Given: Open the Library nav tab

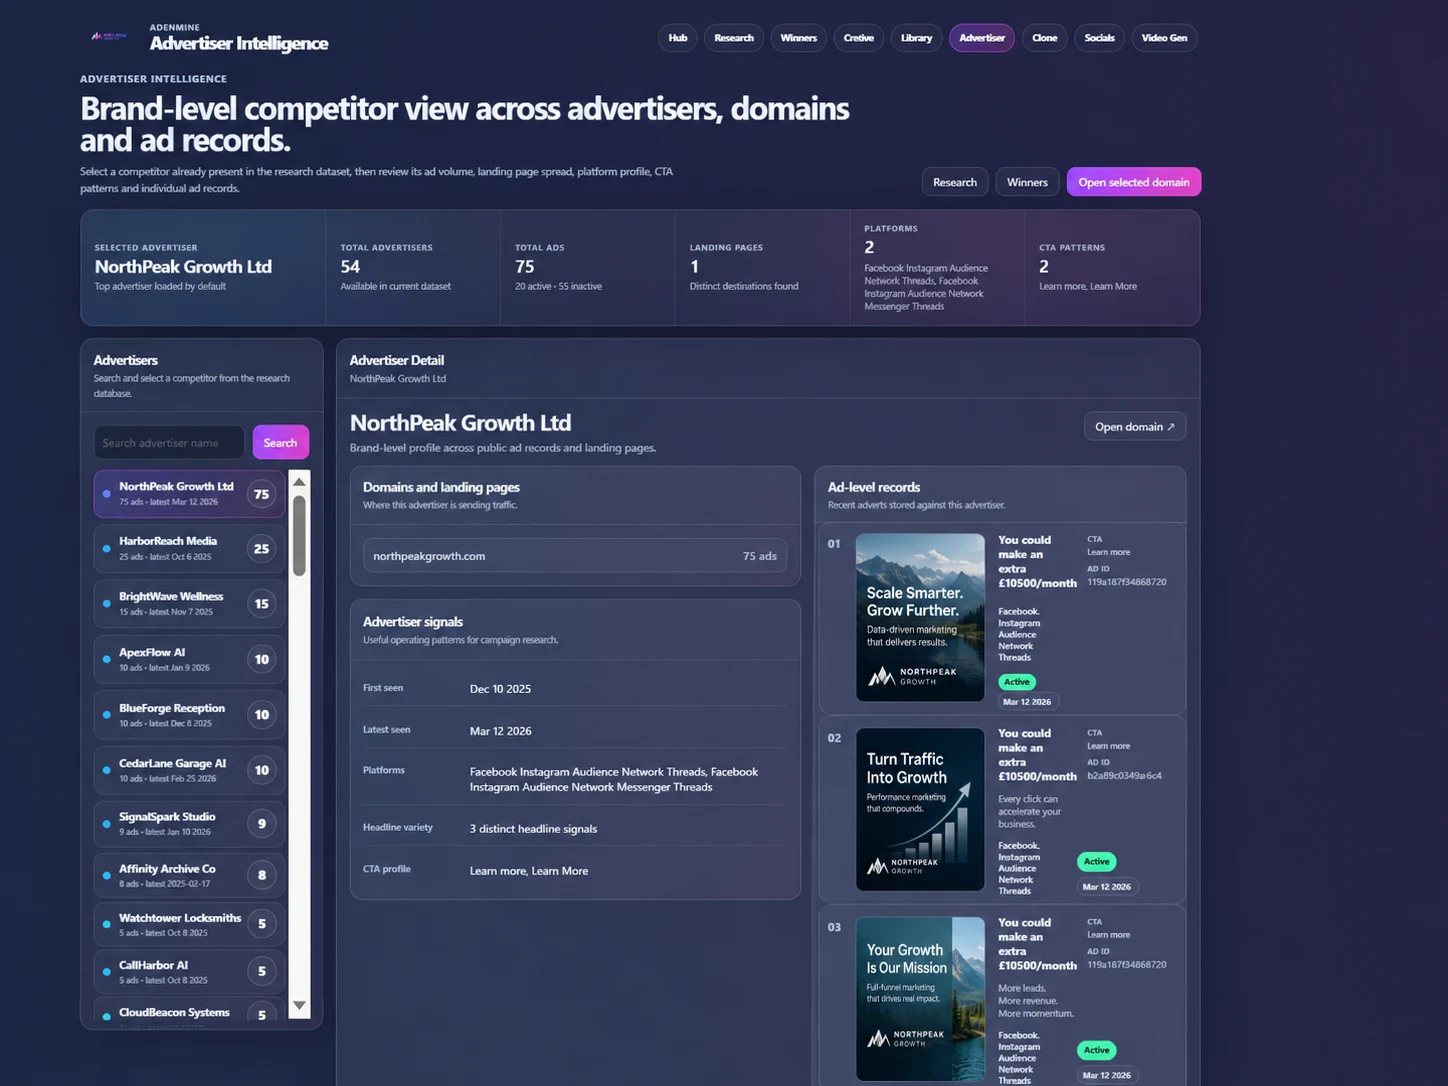Looking at the screenshot, I should pos(916,38).
